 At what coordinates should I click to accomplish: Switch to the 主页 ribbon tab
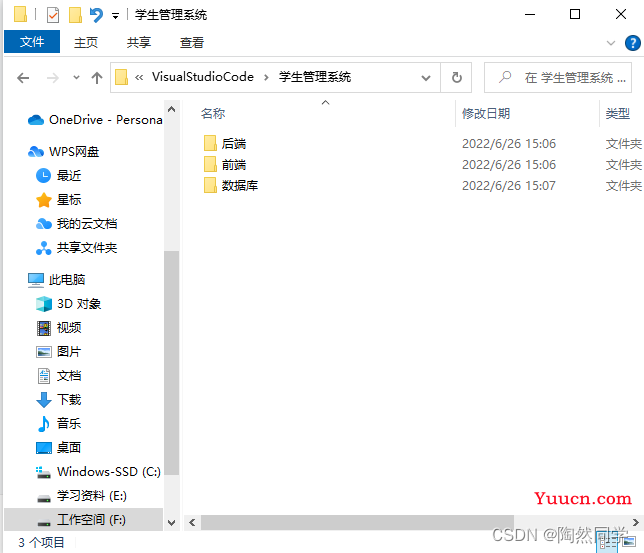point(86,42)
